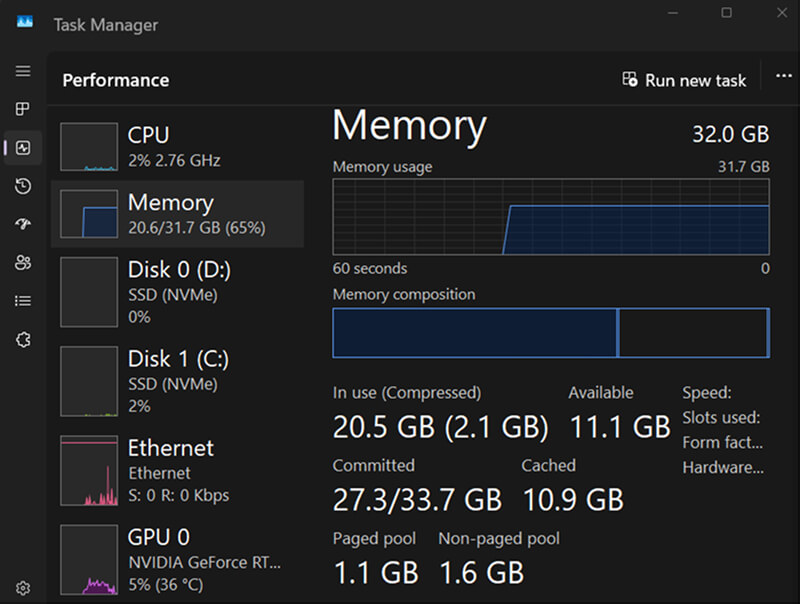The image size is (800, 604).
Task: Select the Performance page icon
Action: click(23, 147)
